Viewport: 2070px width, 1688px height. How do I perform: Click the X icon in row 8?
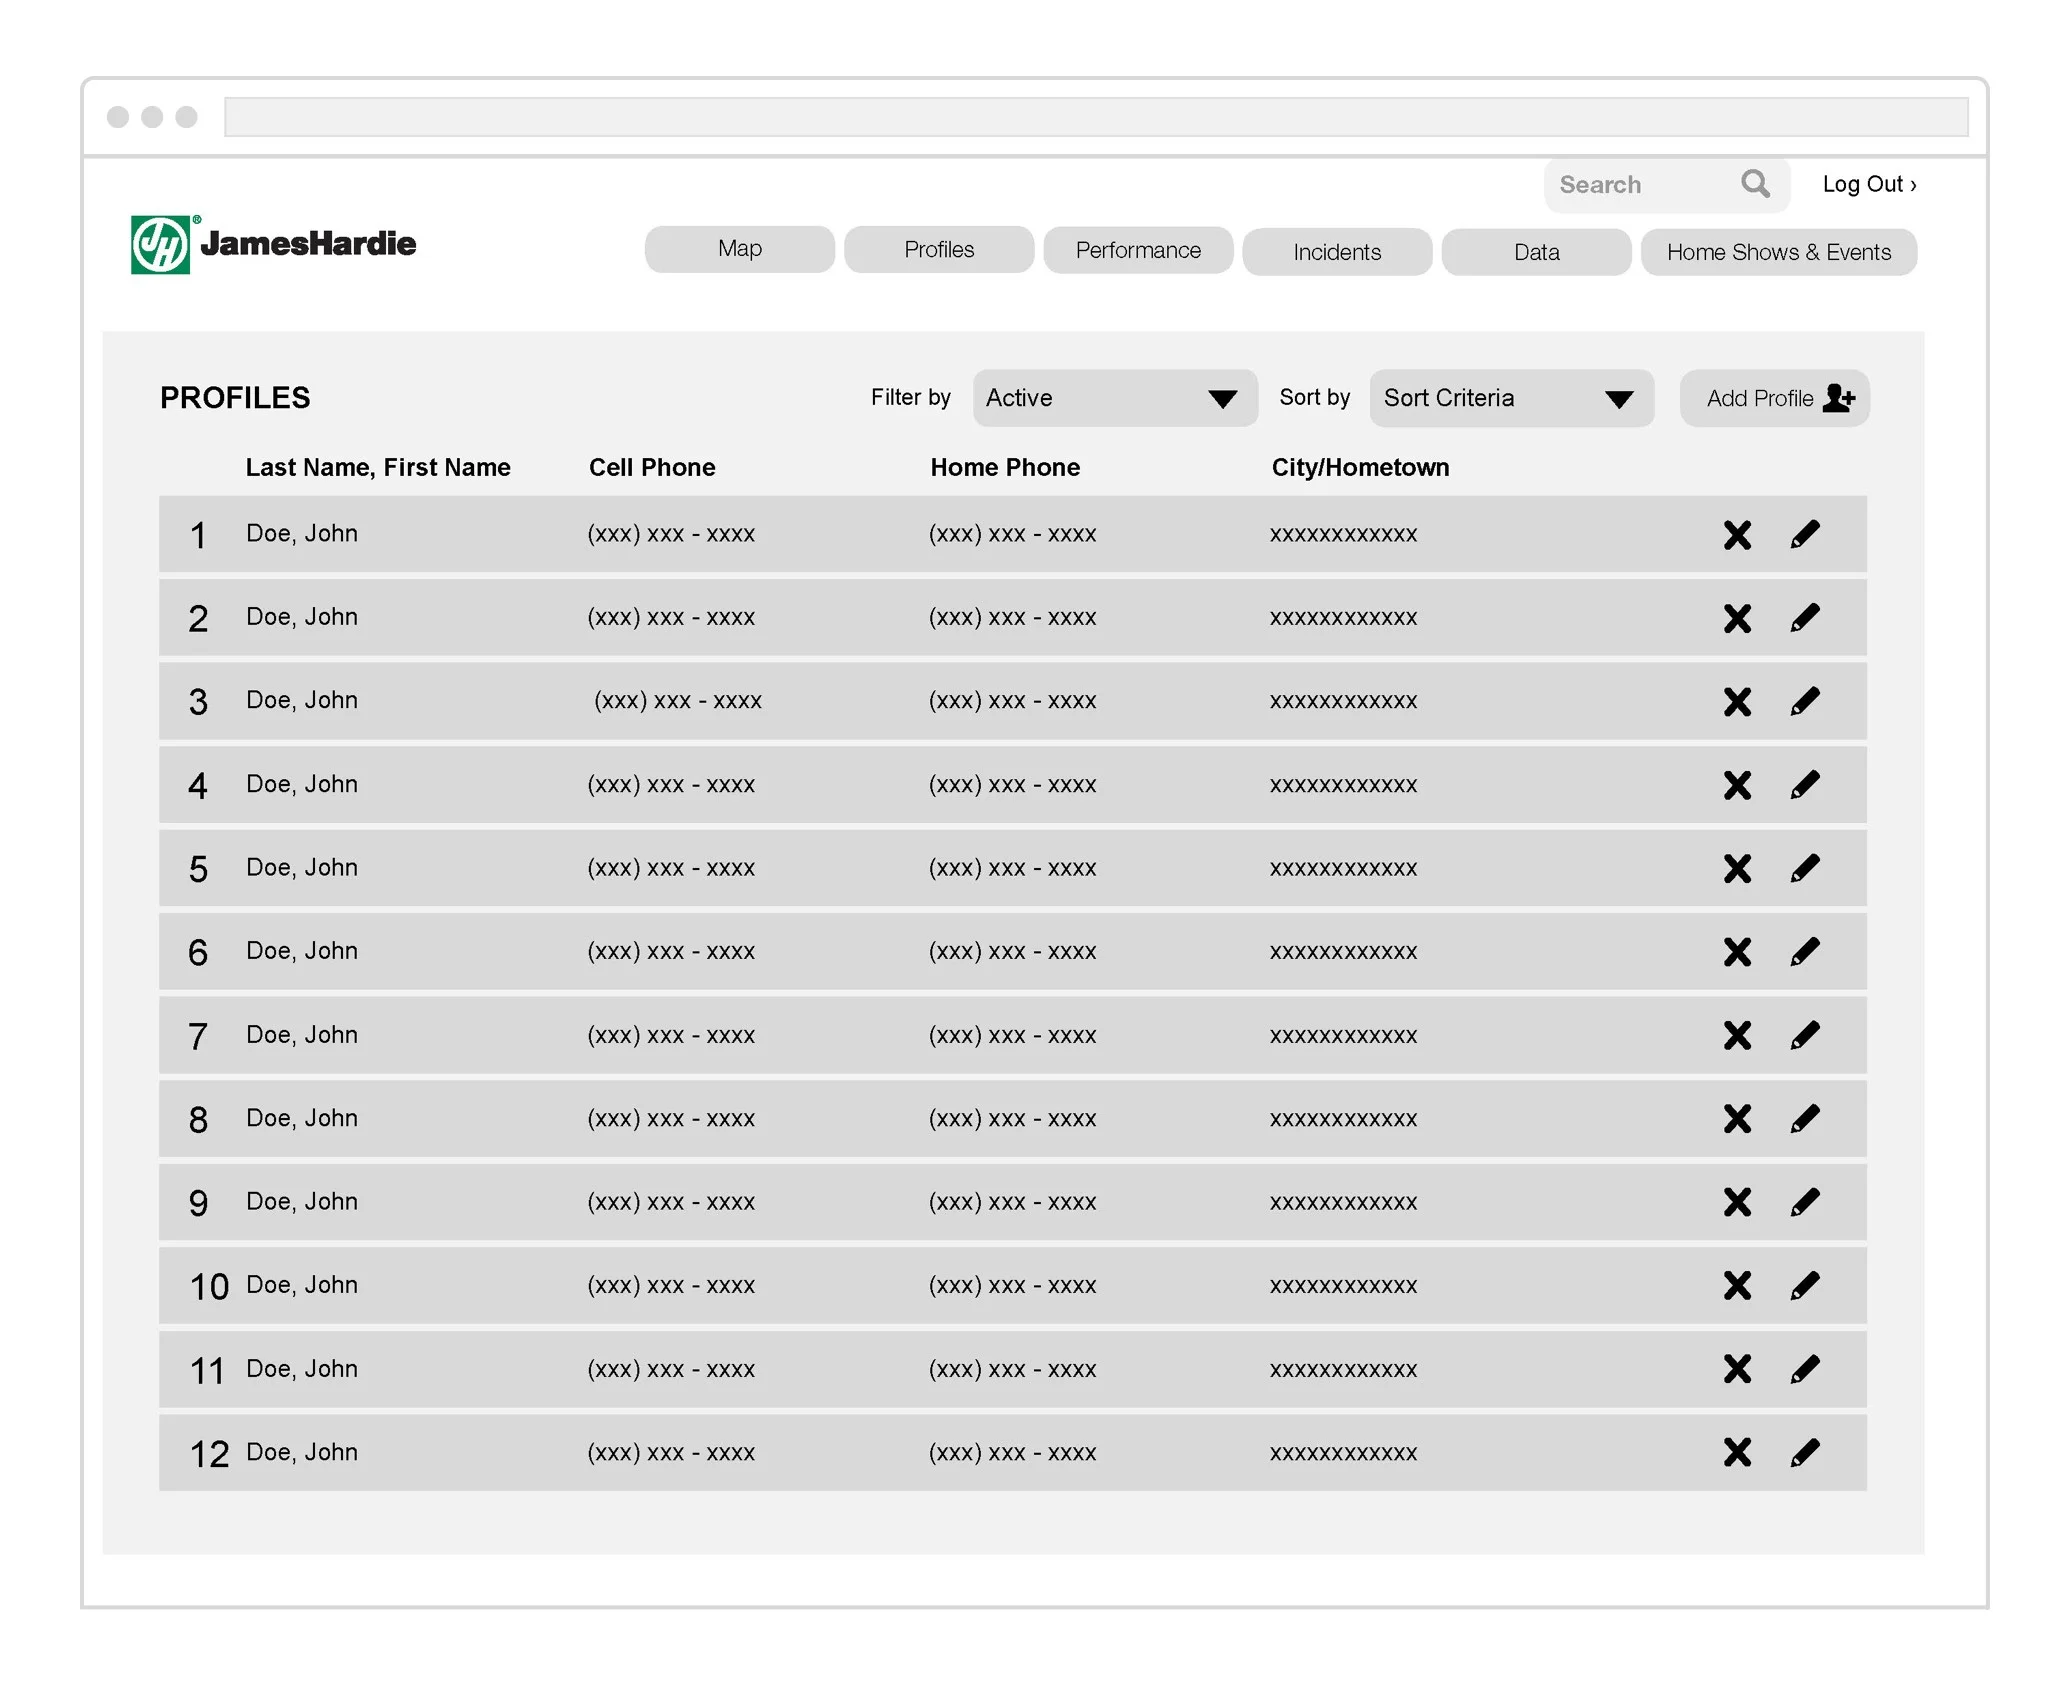1737,1118
